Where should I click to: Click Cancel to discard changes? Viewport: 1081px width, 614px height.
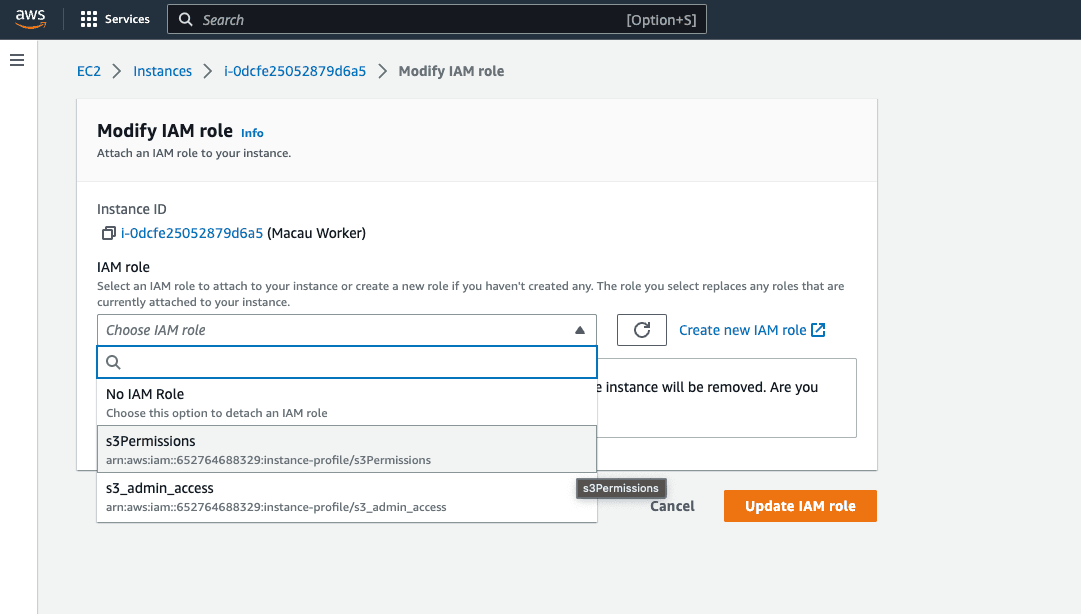coord(672,506)
